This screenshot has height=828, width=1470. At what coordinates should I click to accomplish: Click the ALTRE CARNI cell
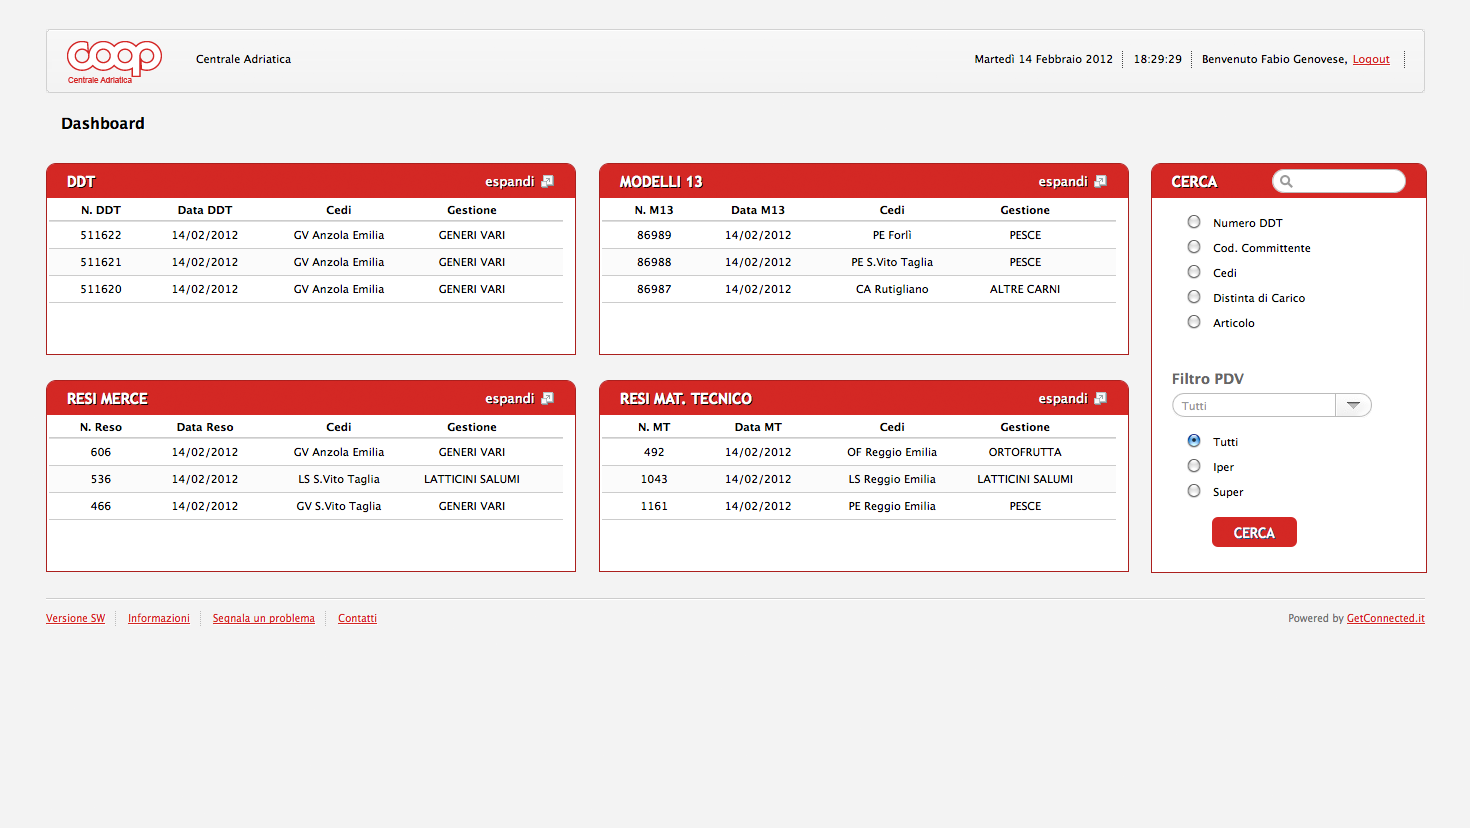pyautogui.click(x=1025, y=289)
